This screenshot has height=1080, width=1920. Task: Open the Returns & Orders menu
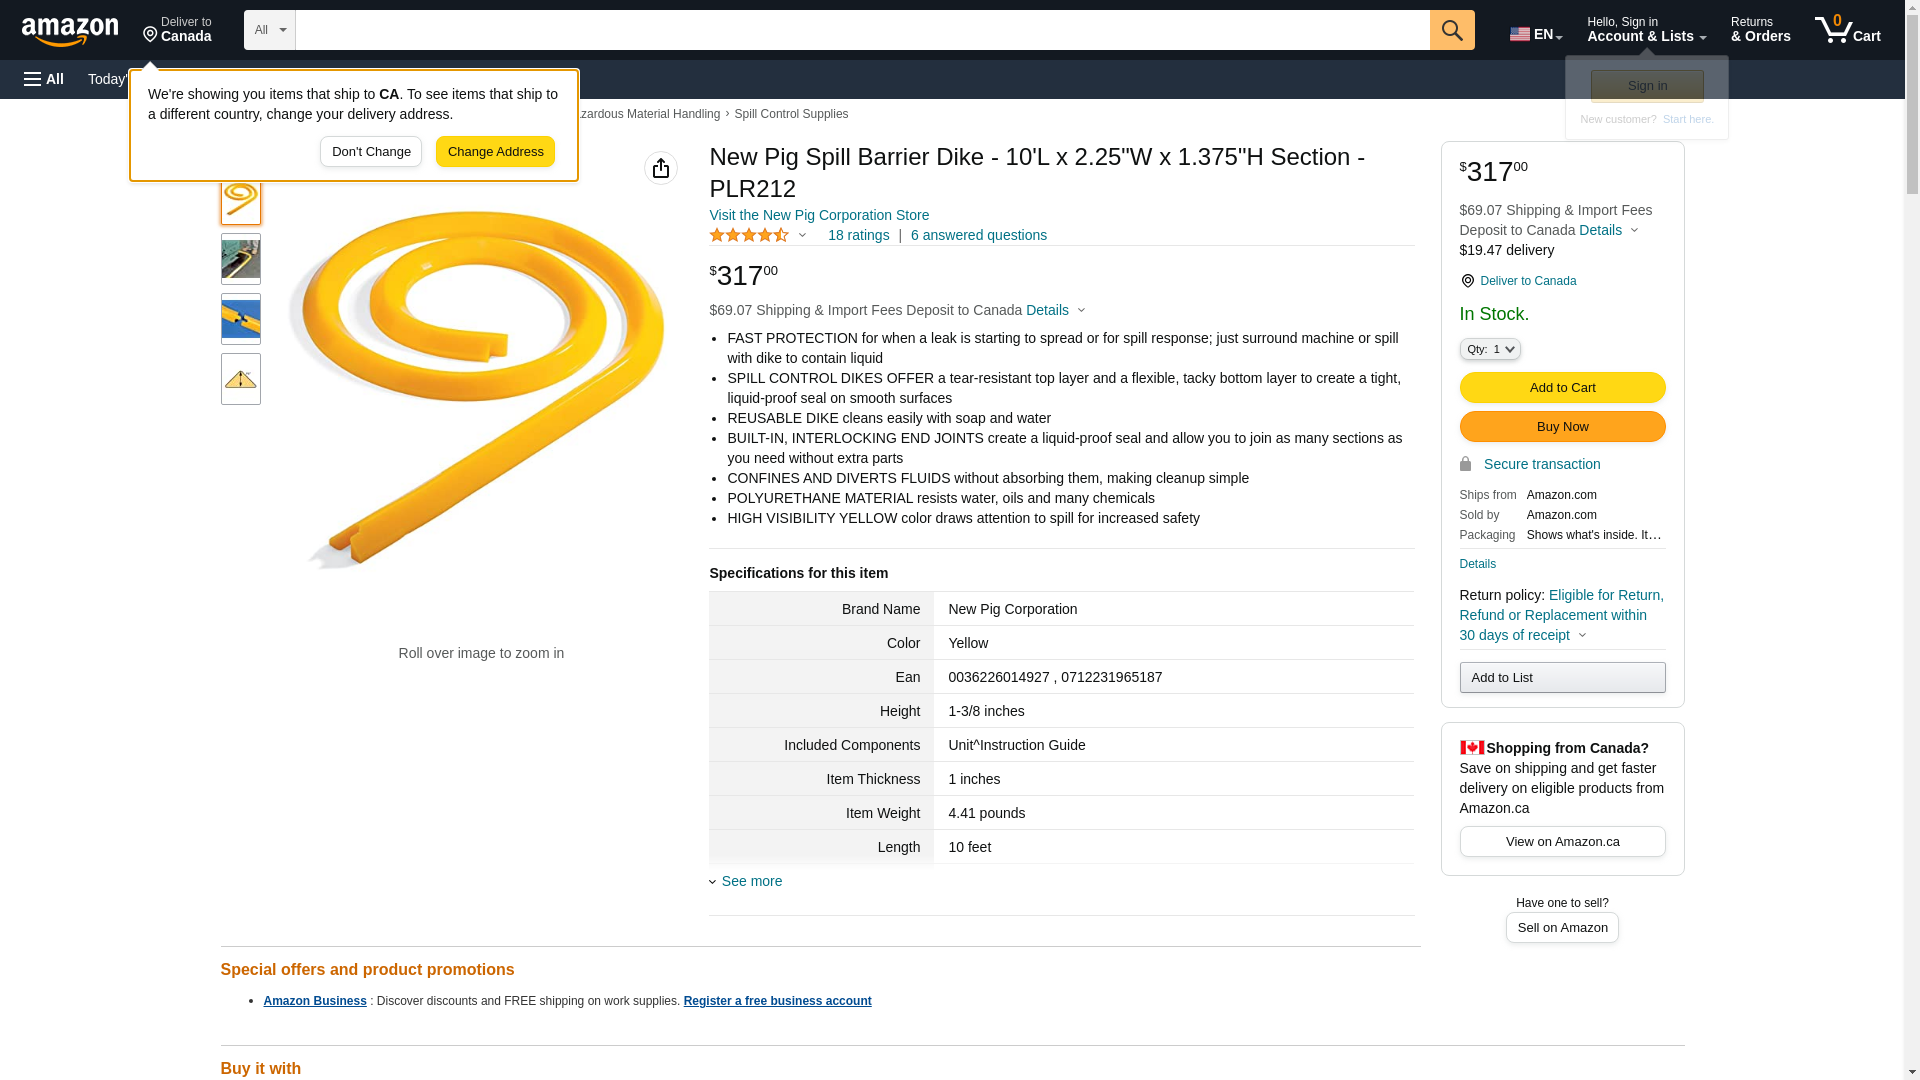tap(1760, 30)
